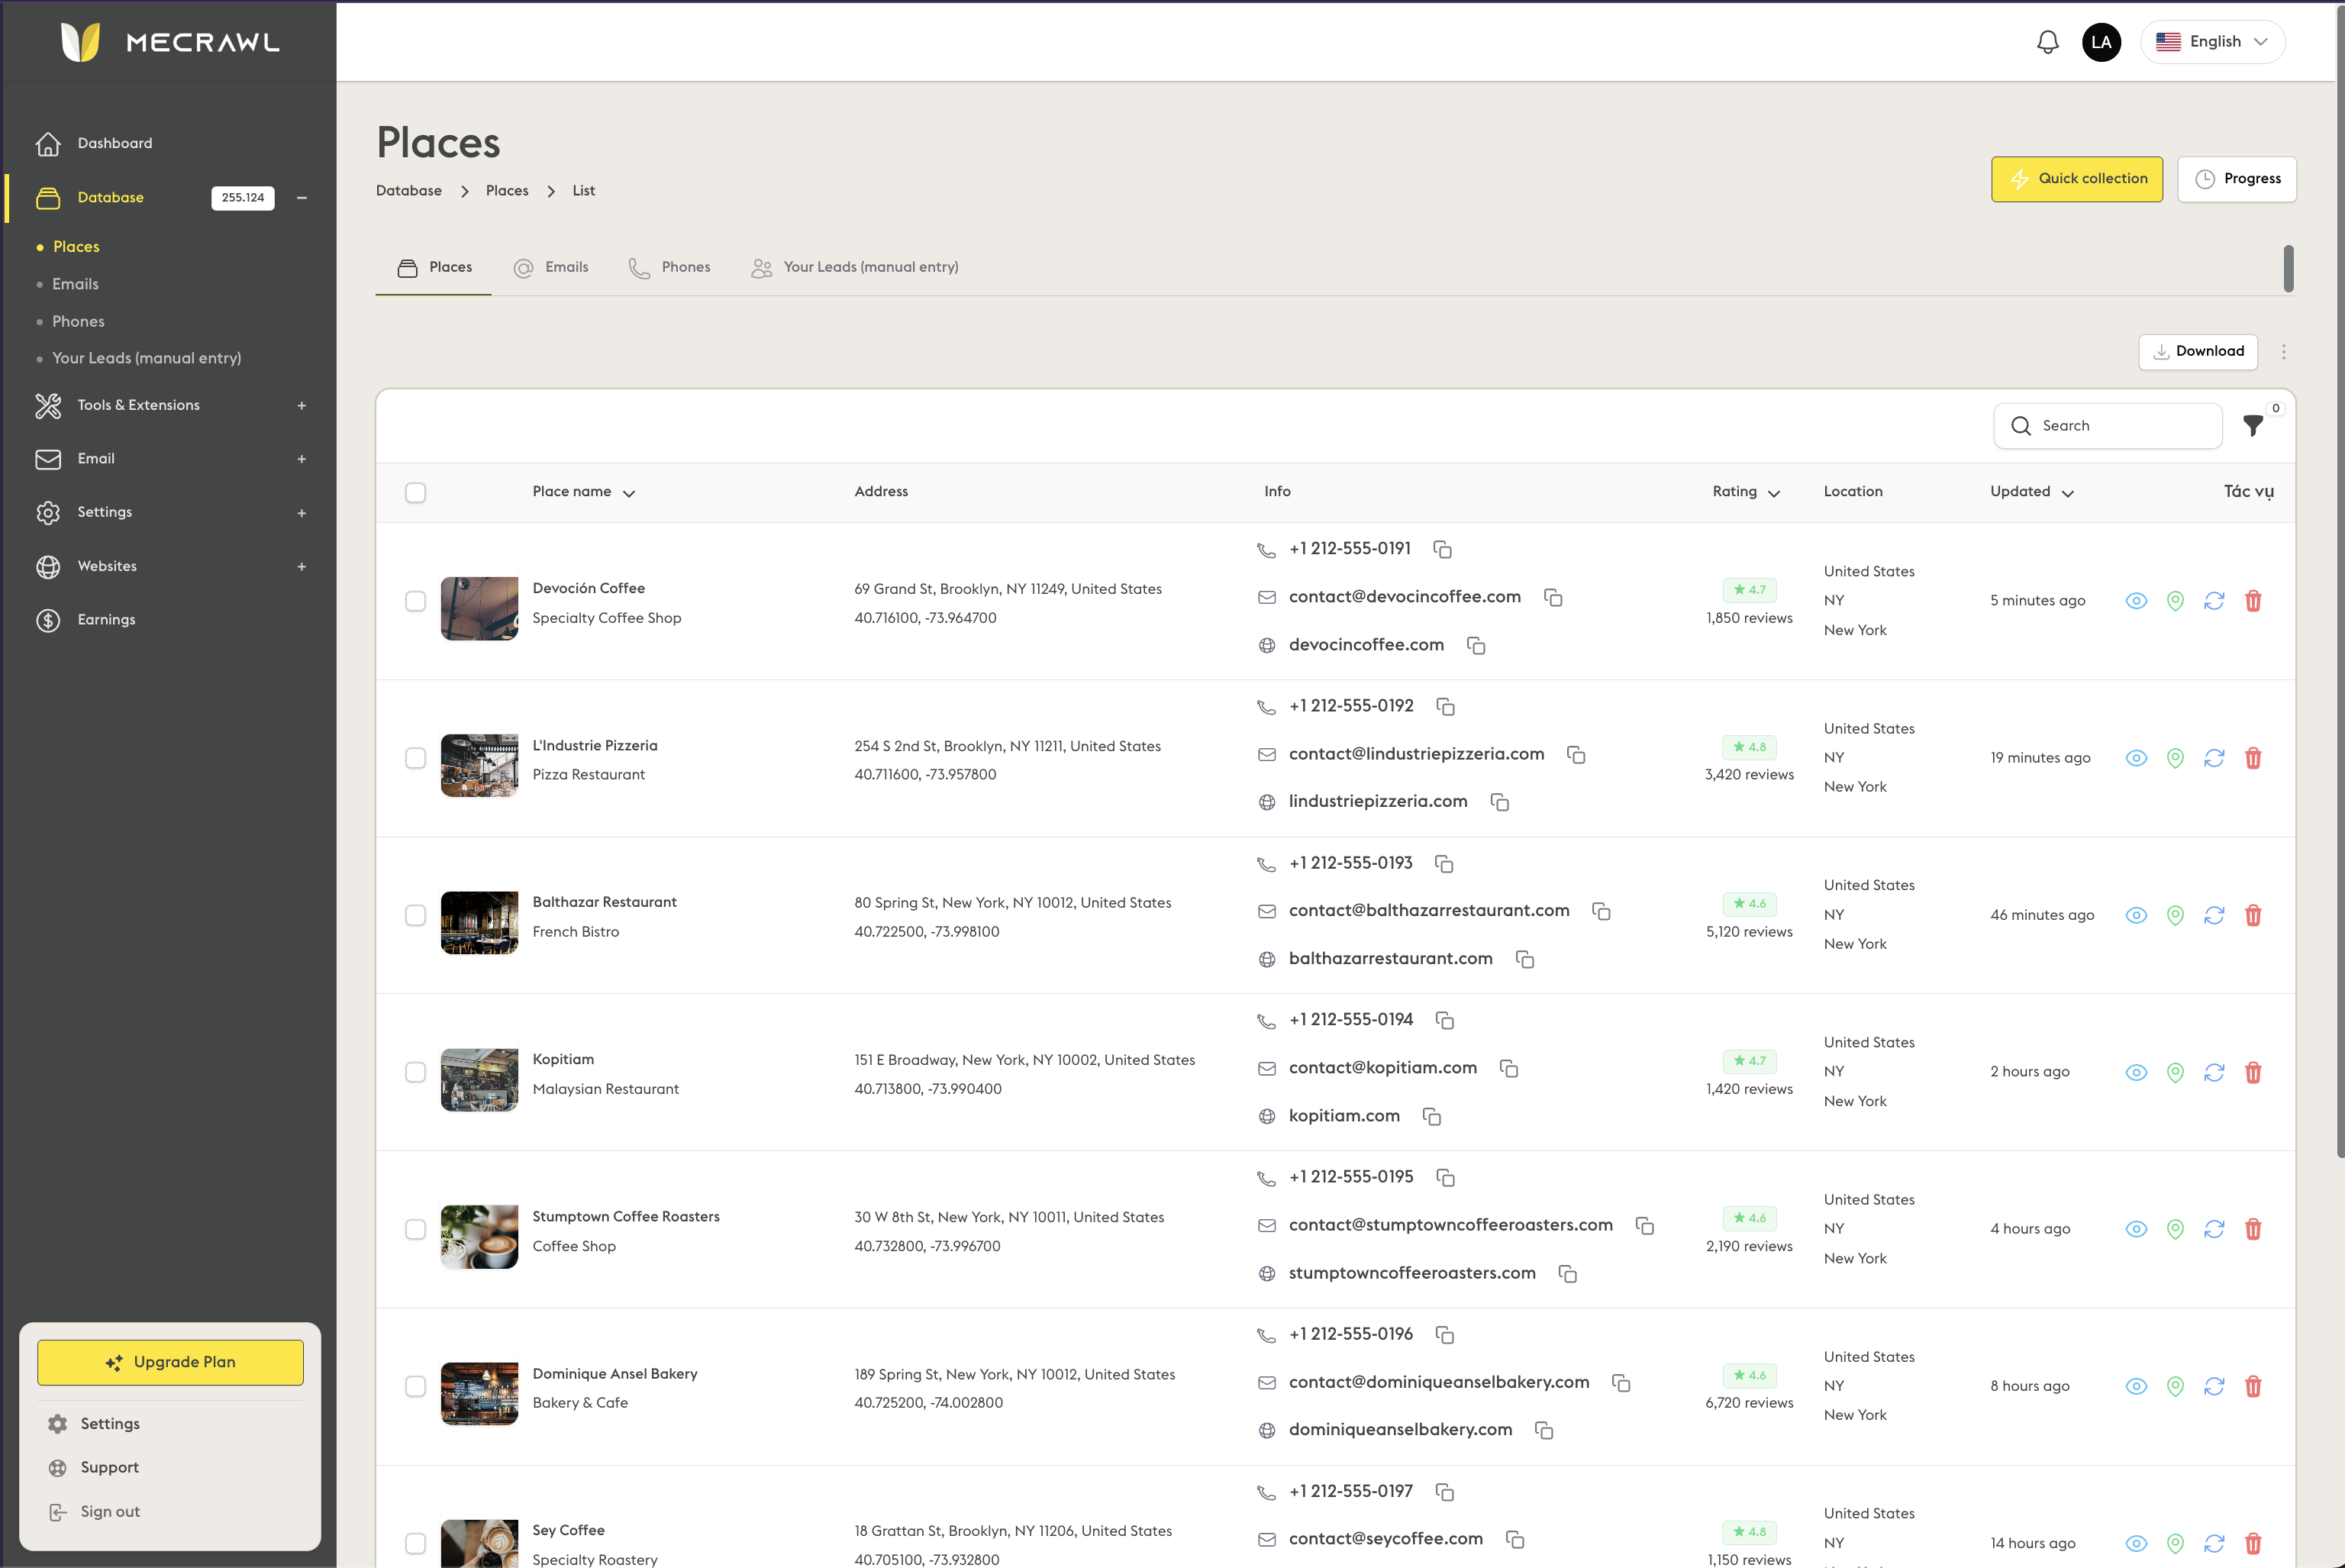Select the Balthazar Restaurant row checkbox
This screenshot has width=2345, height=1568.
[x=416, y=915]
